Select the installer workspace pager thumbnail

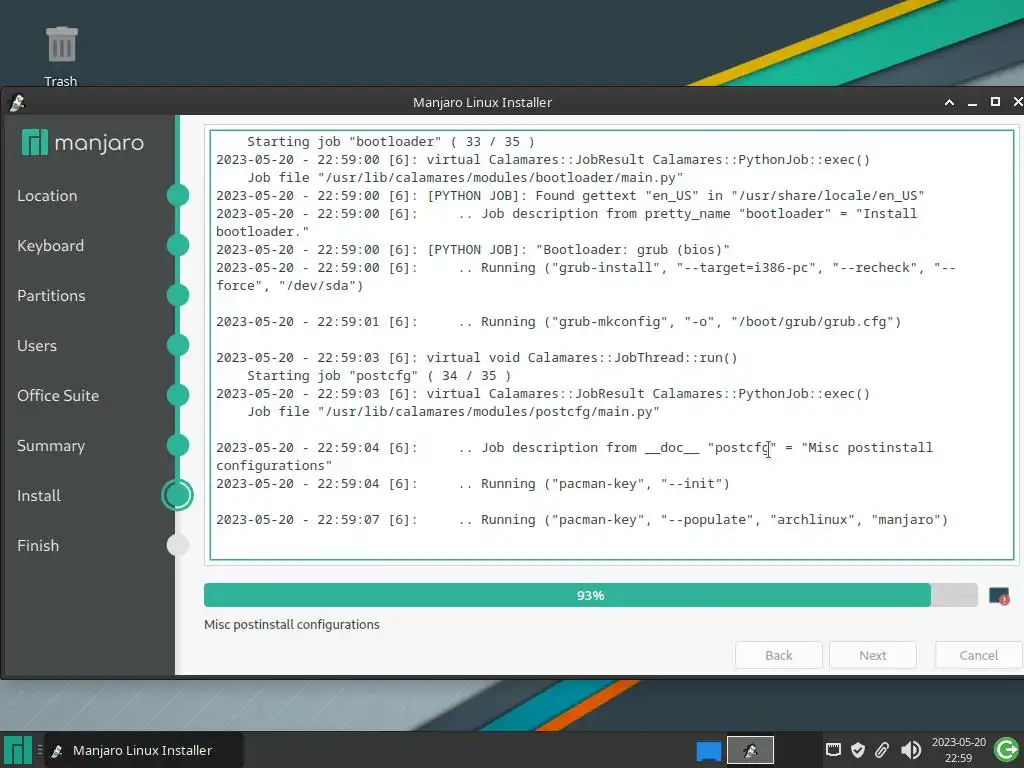pos(750,750)
